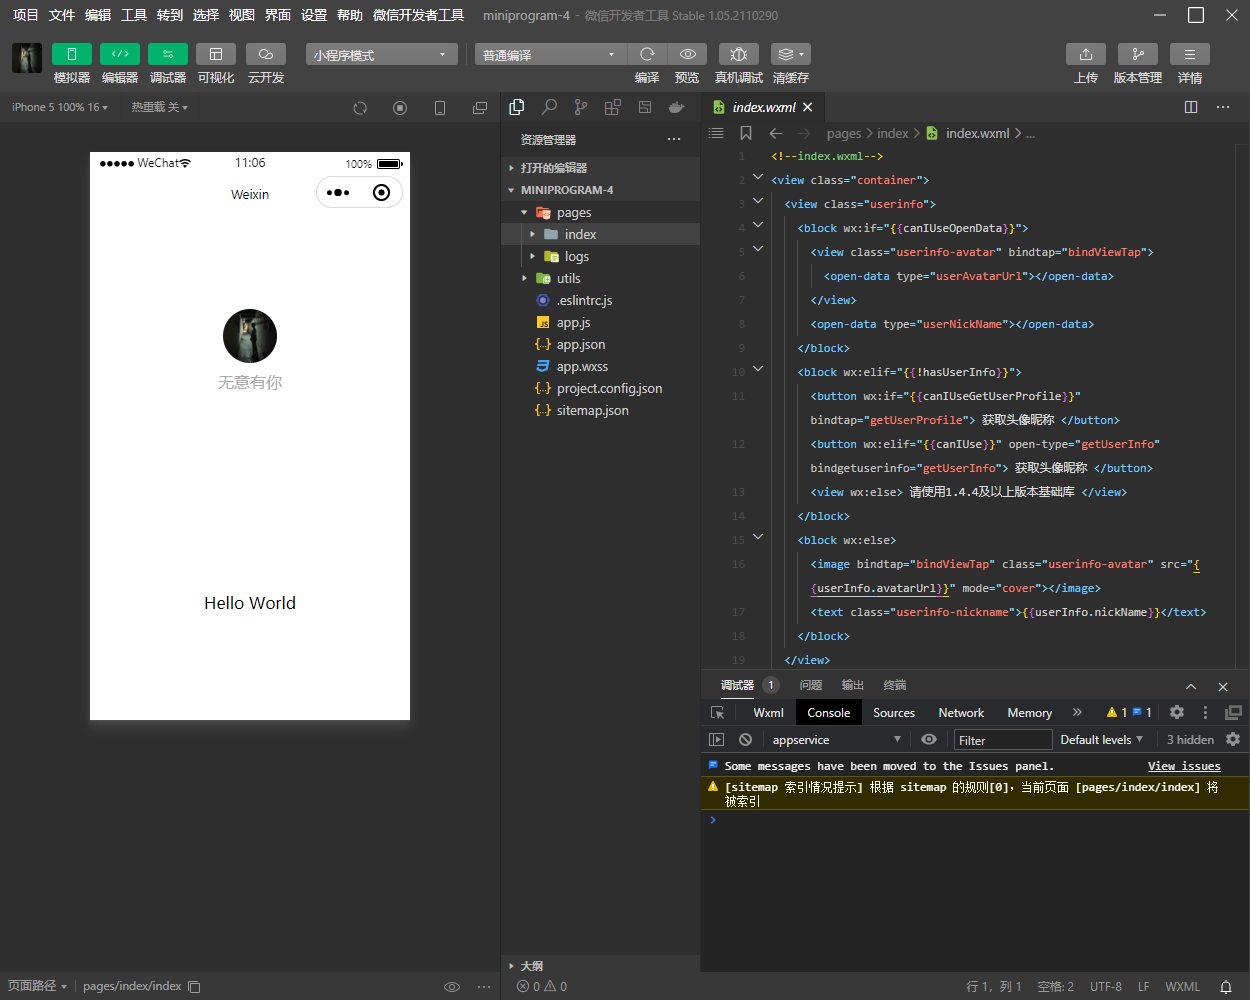Open the 帮助 menu
This screenshot has width=1250, height=1000.
tap(350, 15)
